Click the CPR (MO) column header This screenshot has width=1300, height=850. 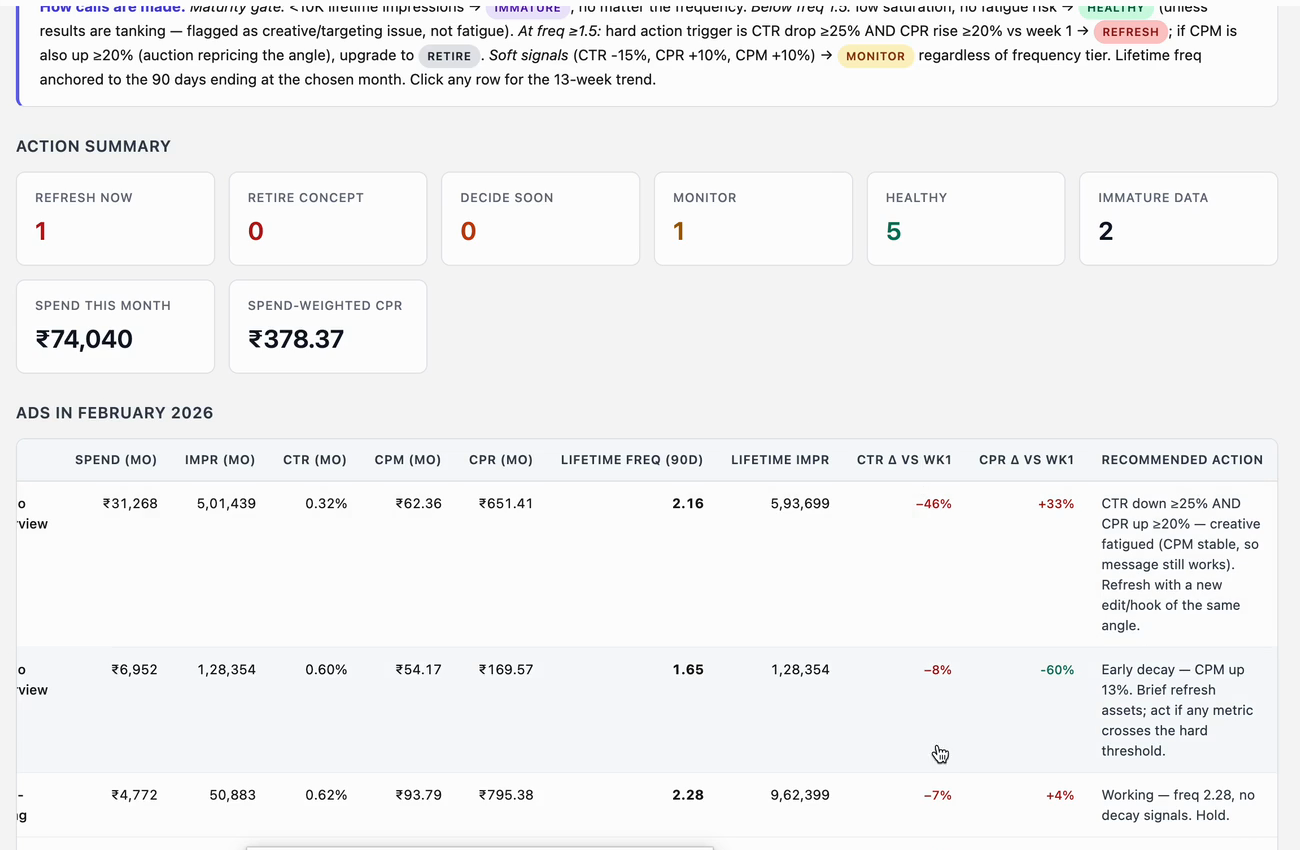(x=501, y=460)
